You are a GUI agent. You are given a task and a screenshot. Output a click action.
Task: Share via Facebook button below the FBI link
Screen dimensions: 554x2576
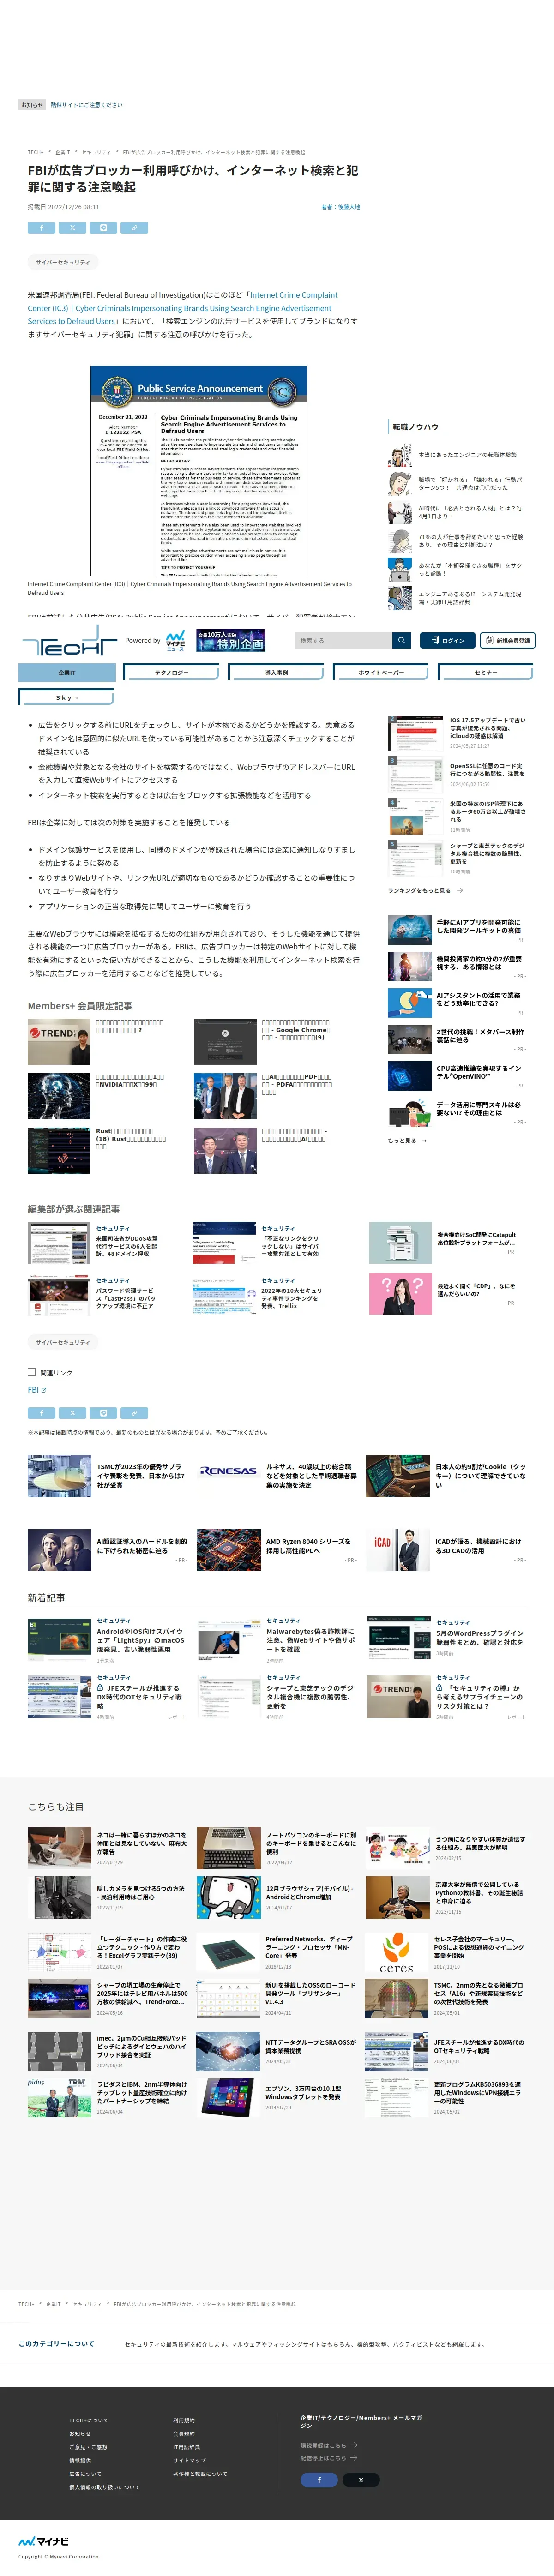tap(41, 1413)
